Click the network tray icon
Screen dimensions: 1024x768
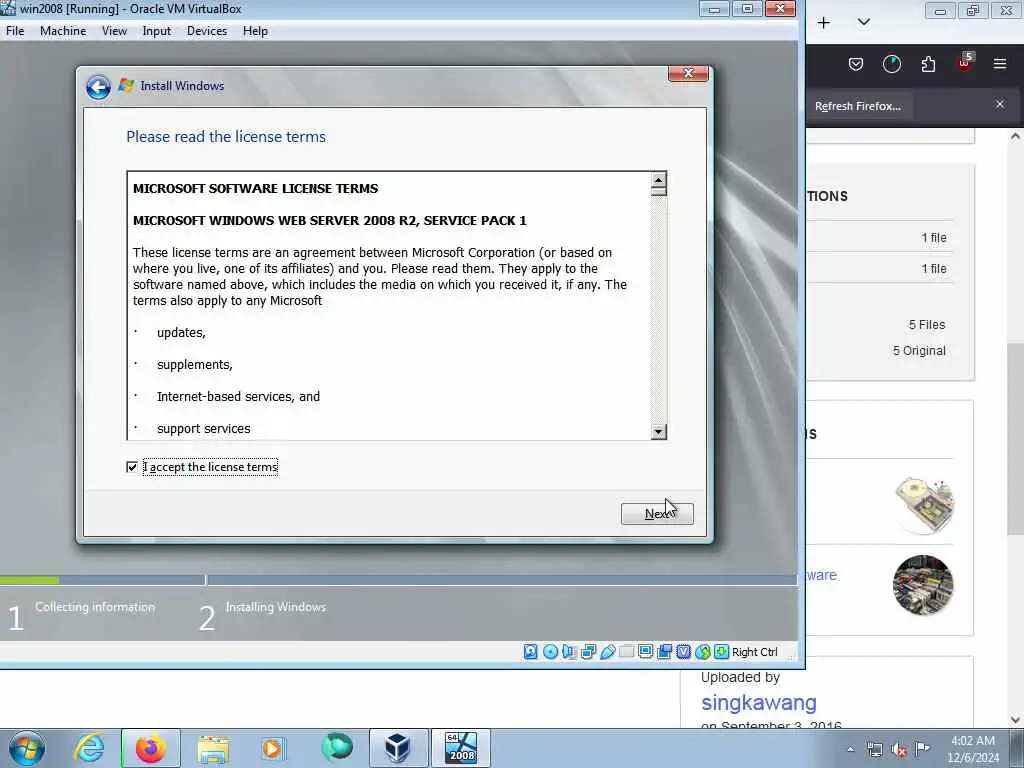[x=874, y=750]
